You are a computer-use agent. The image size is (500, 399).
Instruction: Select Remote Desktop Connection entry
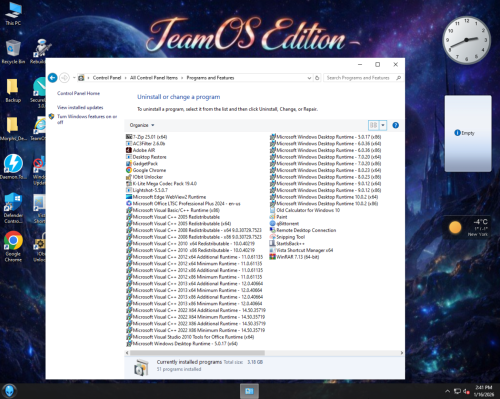pyautogui.click(x=303, y=230)
